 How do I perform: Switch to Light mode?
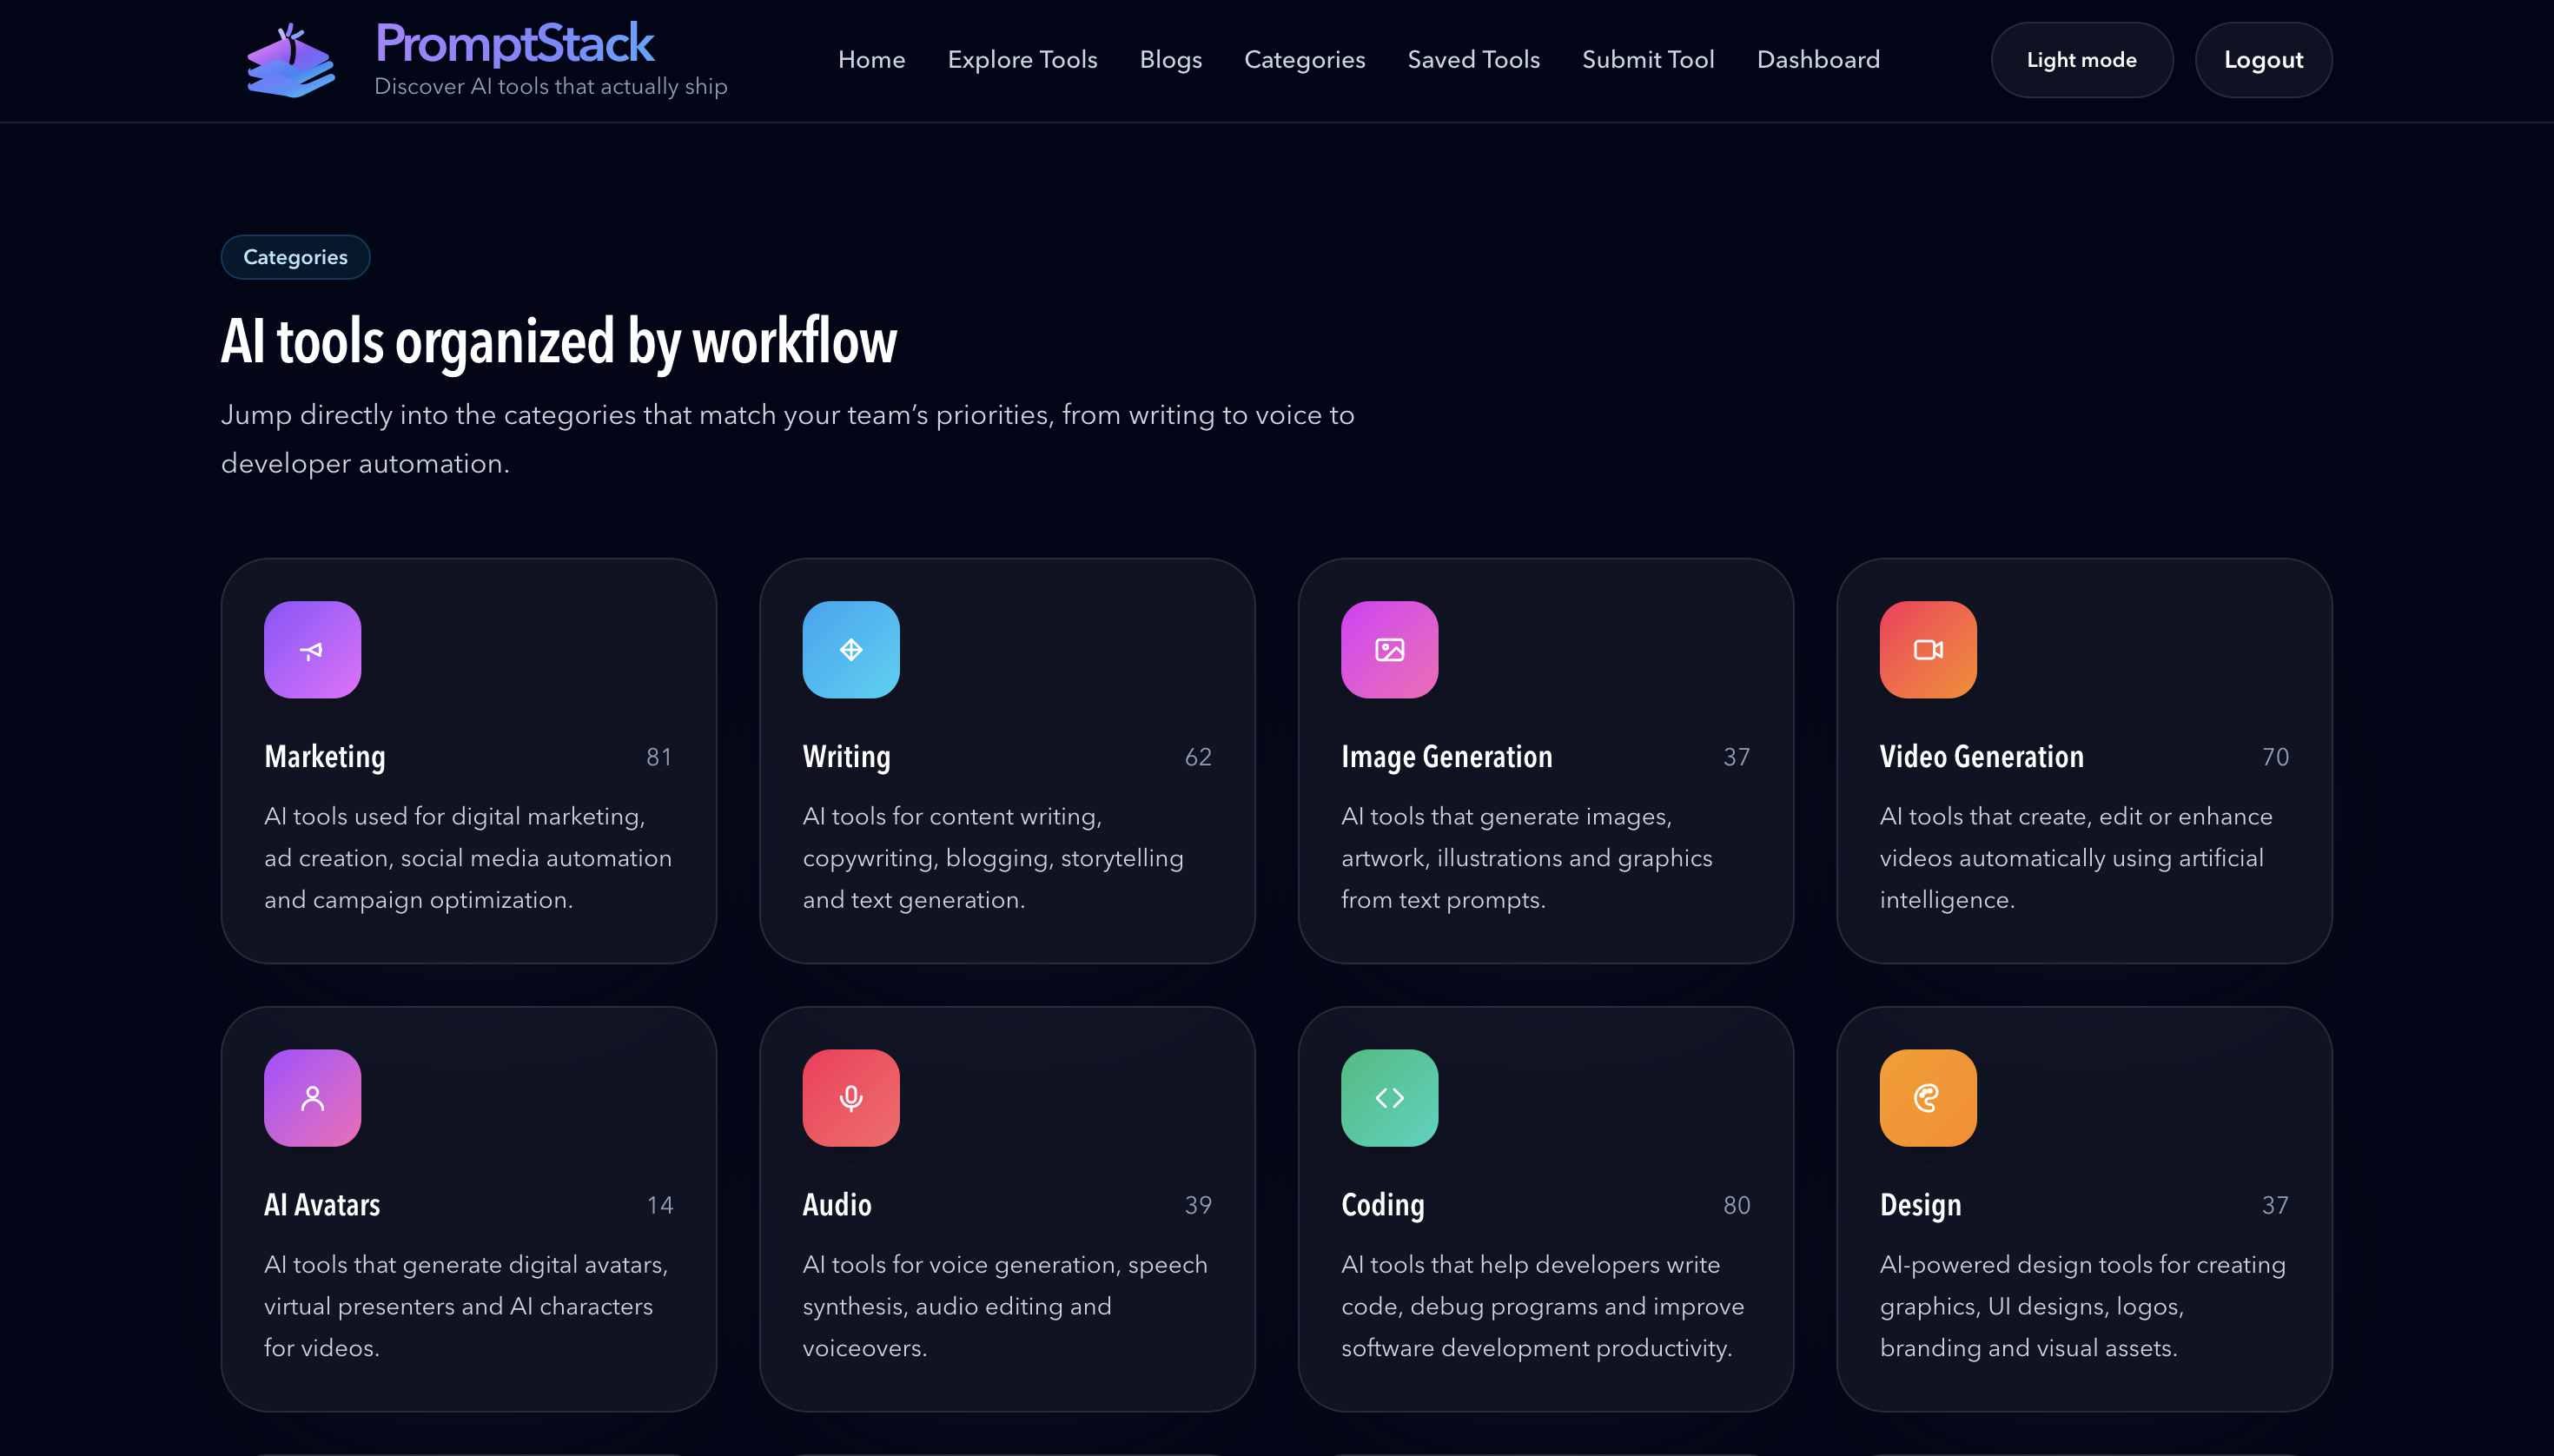coord(2080,59)
